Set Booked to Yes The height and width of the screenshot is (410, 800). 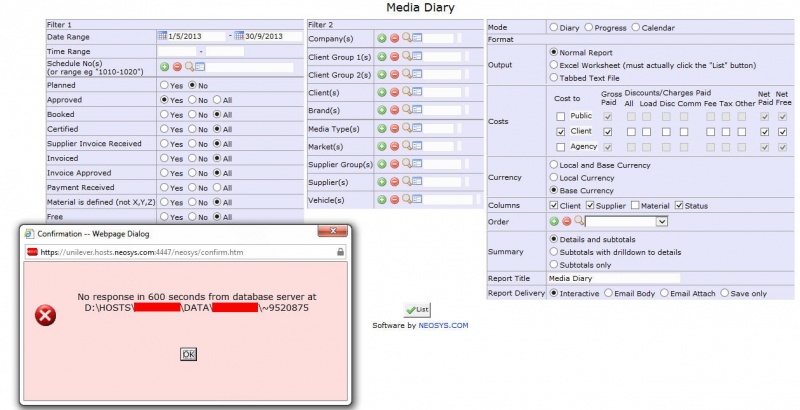(x=164, y=115)
